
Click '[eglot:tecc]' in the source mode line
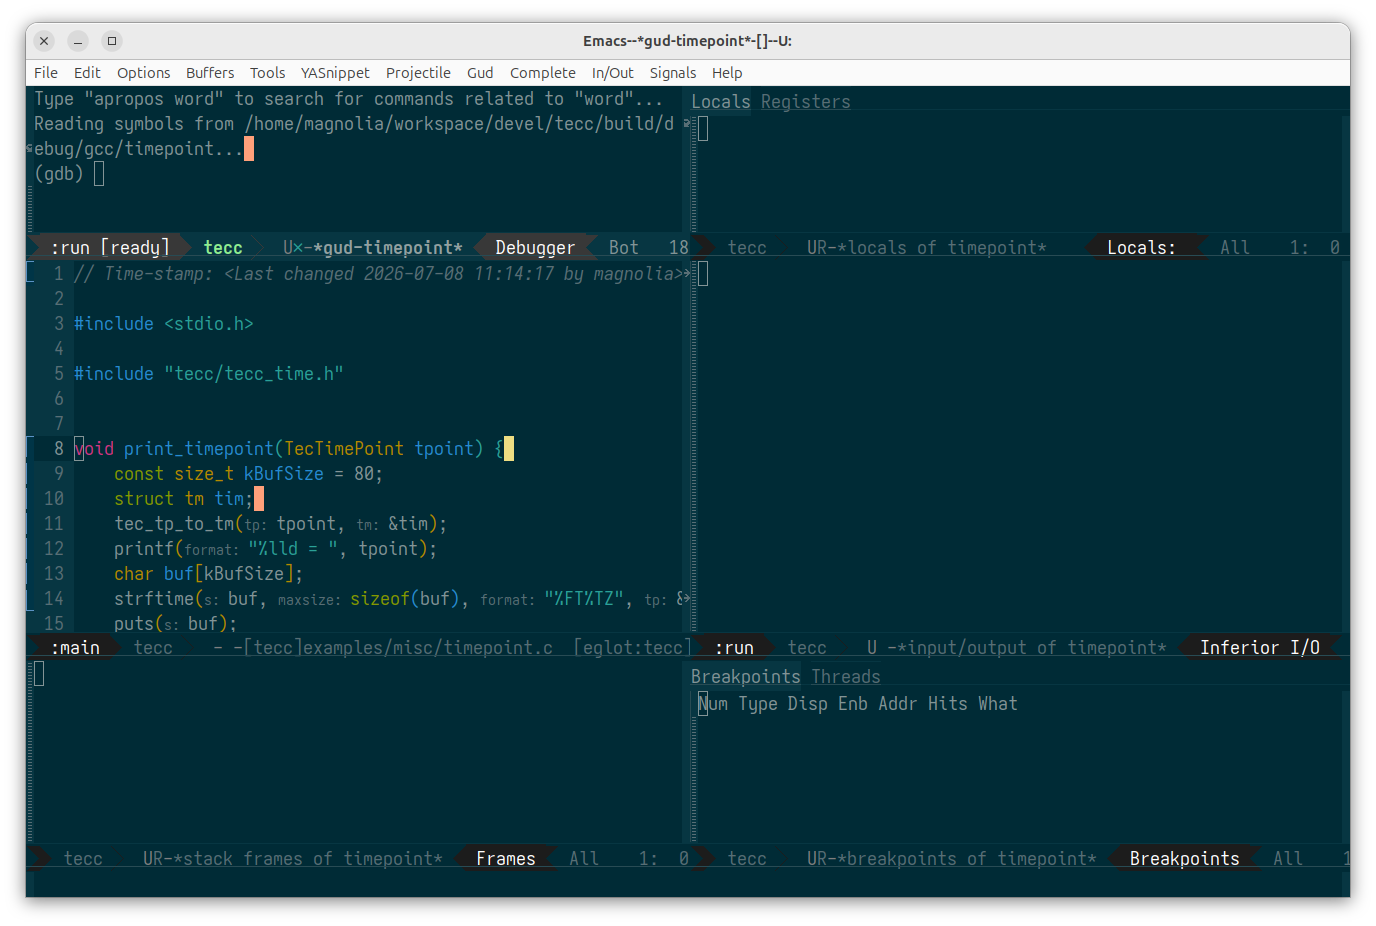(x=632, y=648)
